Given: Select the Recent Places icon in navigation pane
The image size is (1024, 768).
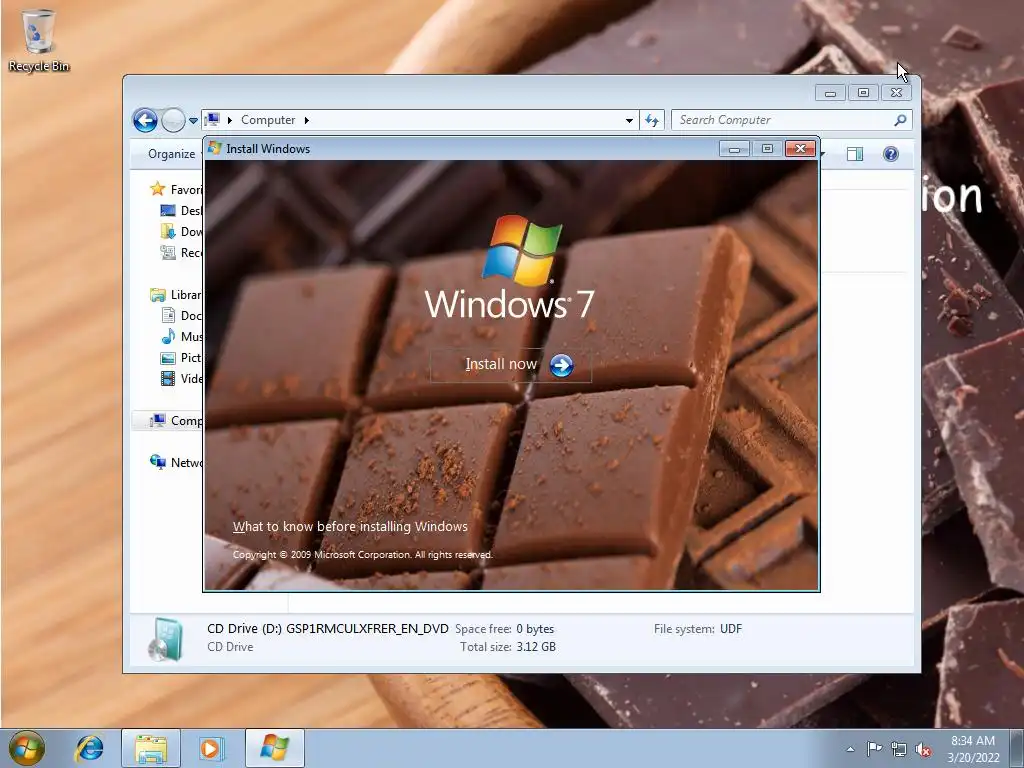Looking at the screenshot, I should click(168, 252).
